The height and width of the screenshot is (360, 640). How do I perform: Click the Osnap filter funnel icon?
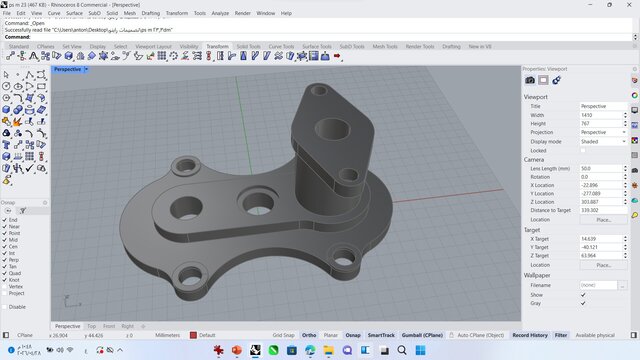(x=23, y=211)
